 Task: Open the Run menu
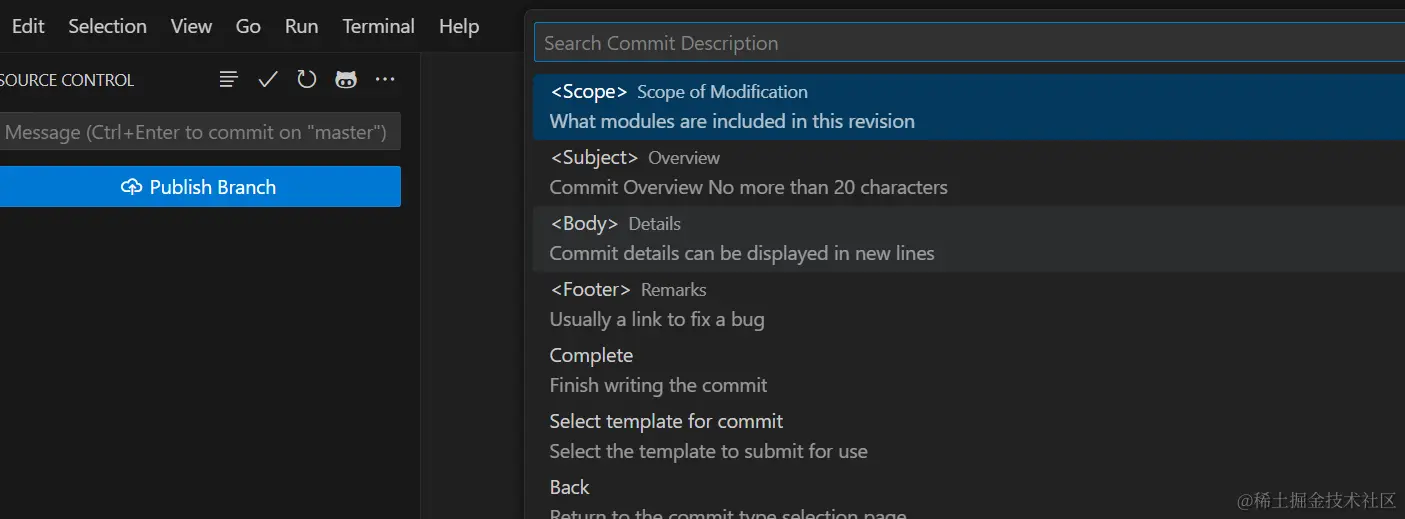click(301, 26)
